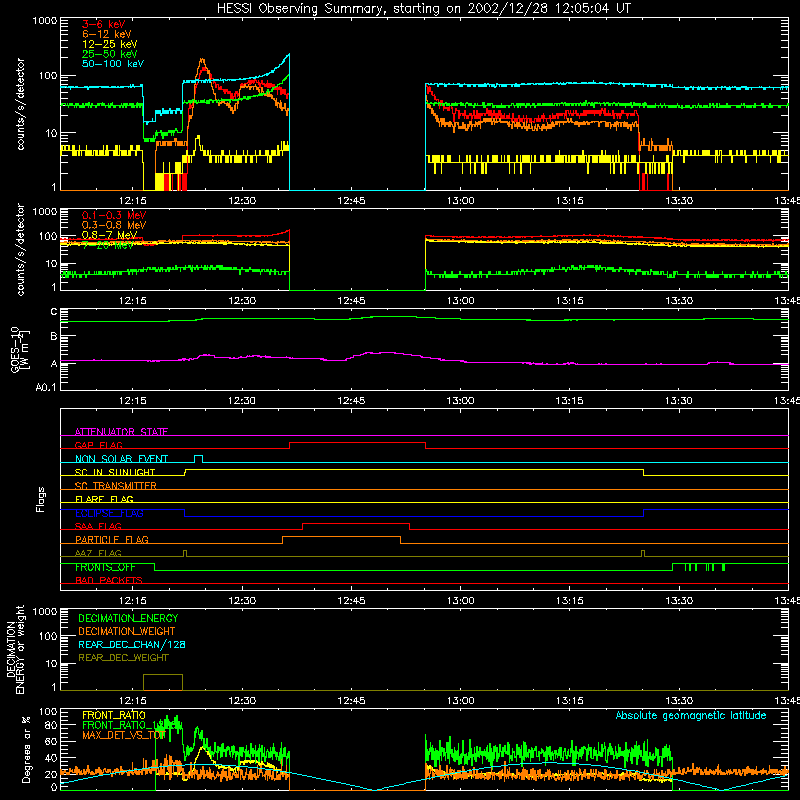Click the 25-50 keV legend entry
This screenshot has width=800, height=800.
point(110,54)
